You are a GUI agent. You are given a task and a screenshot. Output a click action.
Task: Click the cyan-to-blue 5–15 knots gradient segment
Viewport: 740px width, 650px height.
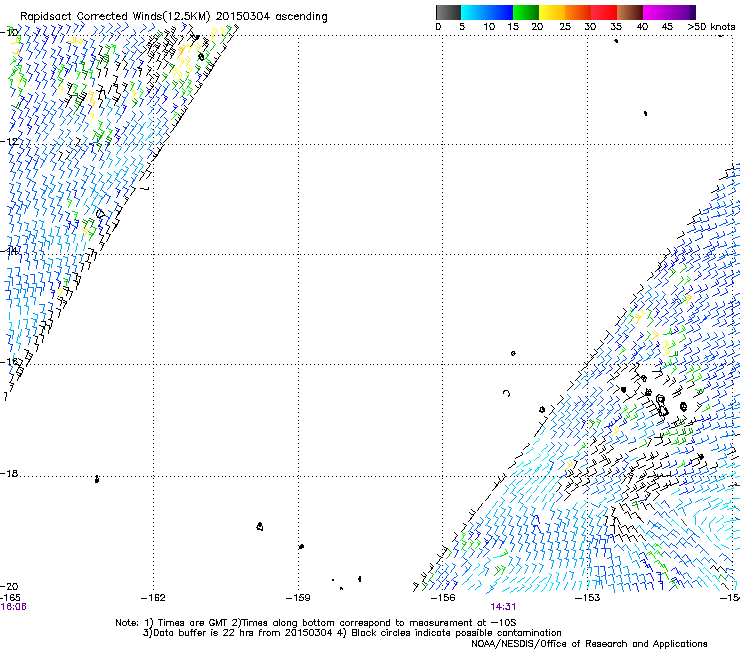click(487, 12)
